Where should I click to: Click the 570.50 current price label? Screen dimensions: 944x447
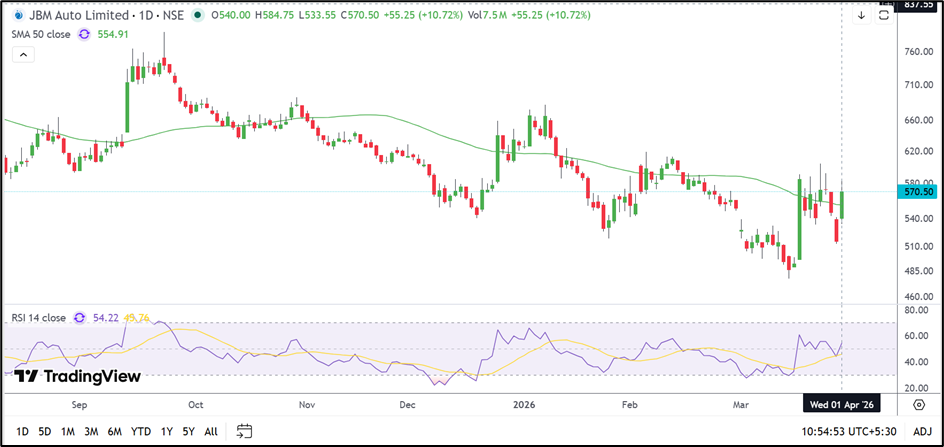point(918,191)
